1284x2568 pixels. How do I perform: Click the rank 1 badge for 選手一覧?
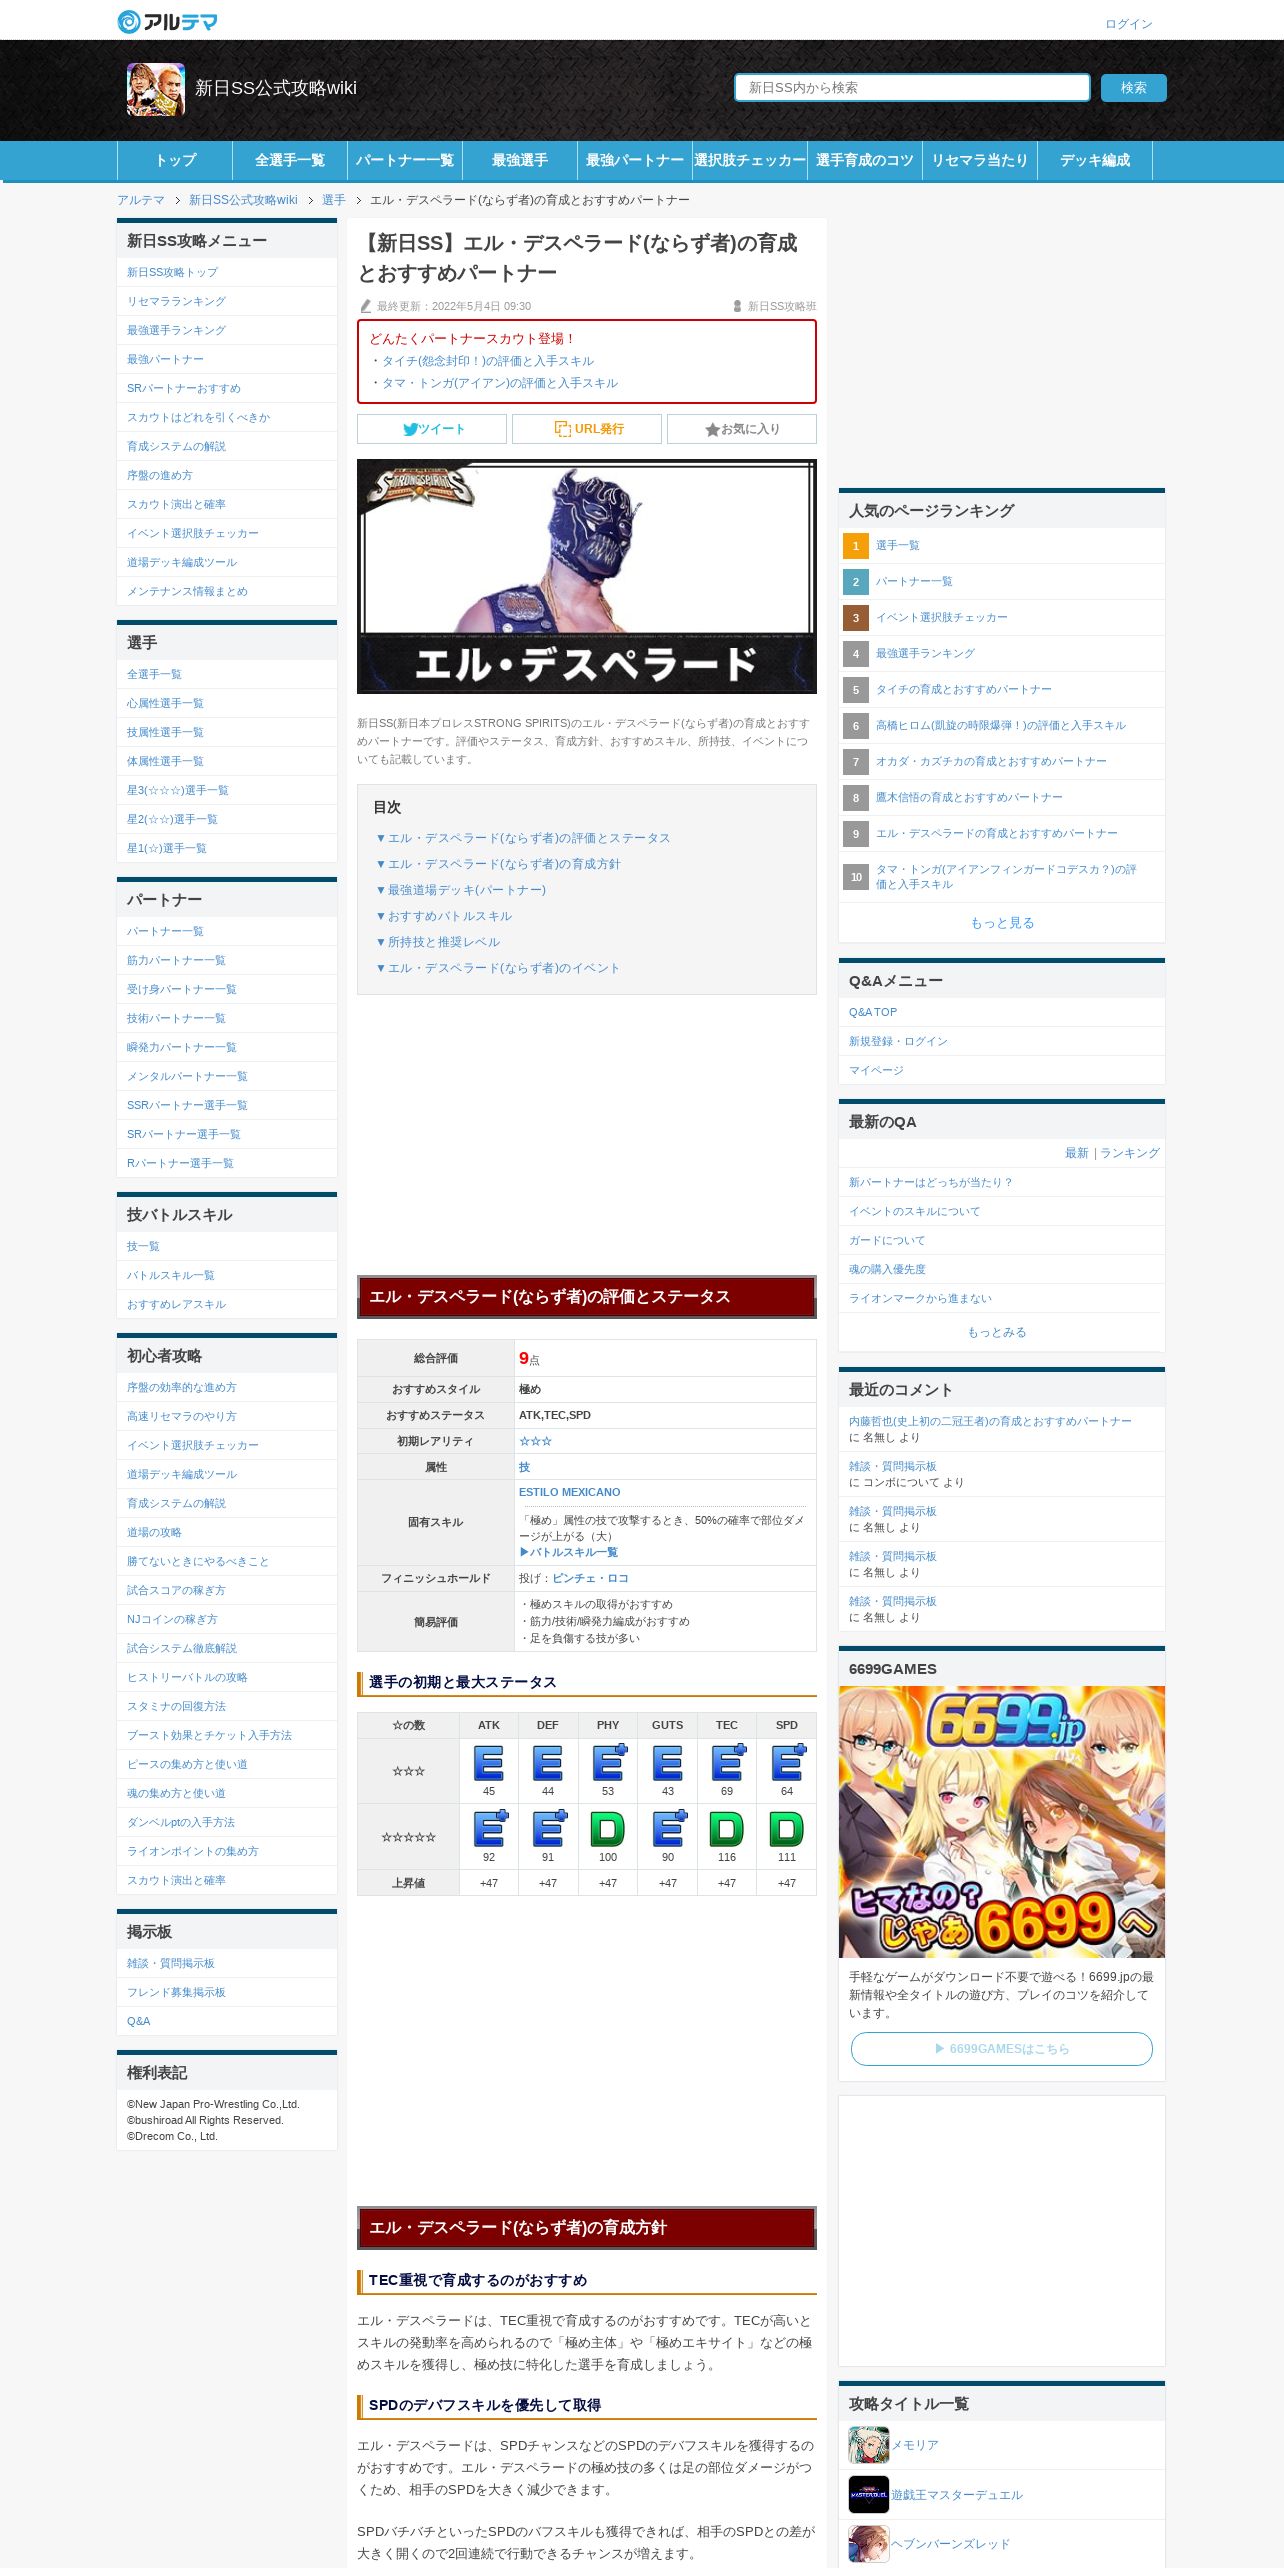click(x=856, y=546)
